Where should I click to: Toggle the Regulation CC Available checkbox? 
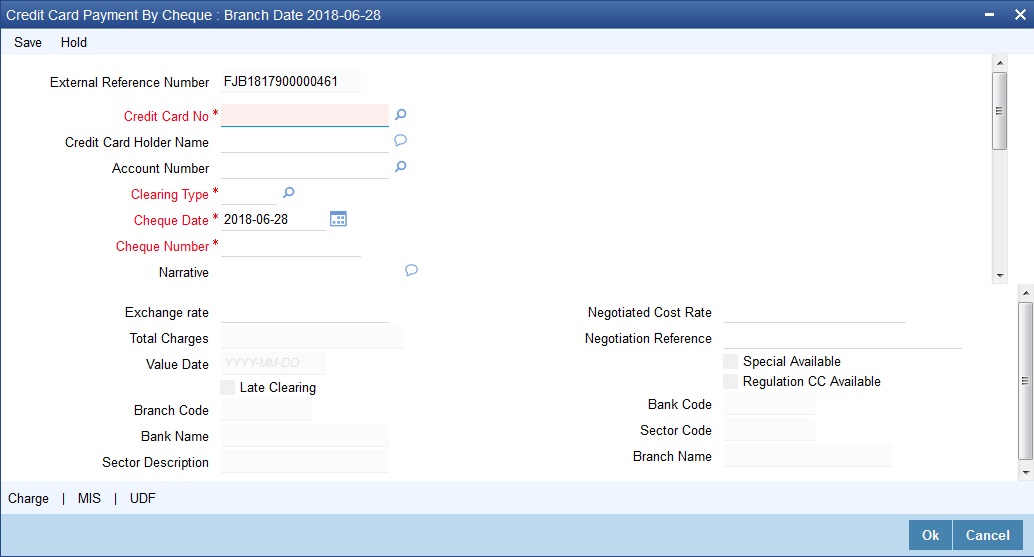731,381
